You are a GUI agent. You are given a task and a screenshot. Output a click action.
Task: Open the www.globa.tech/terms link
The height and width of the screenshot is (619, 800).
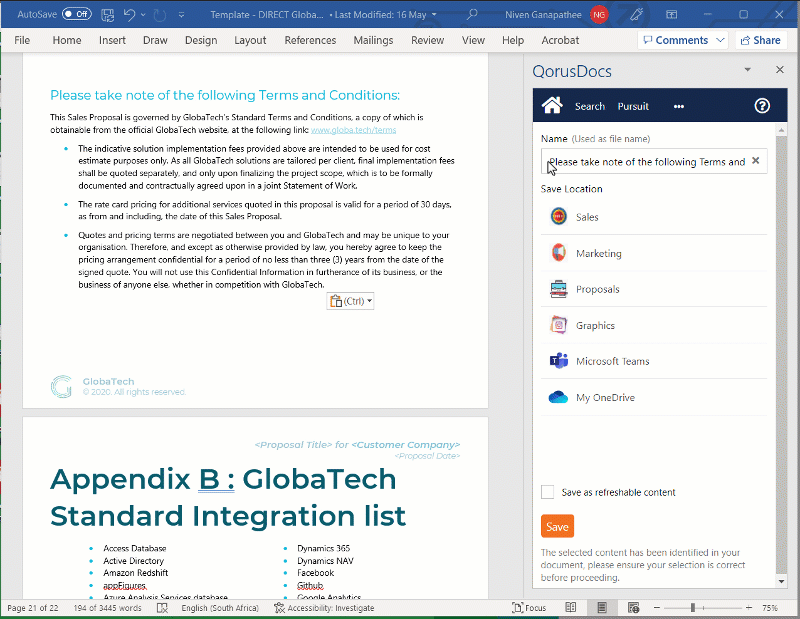pyautogui.click(x=354, y=130)
